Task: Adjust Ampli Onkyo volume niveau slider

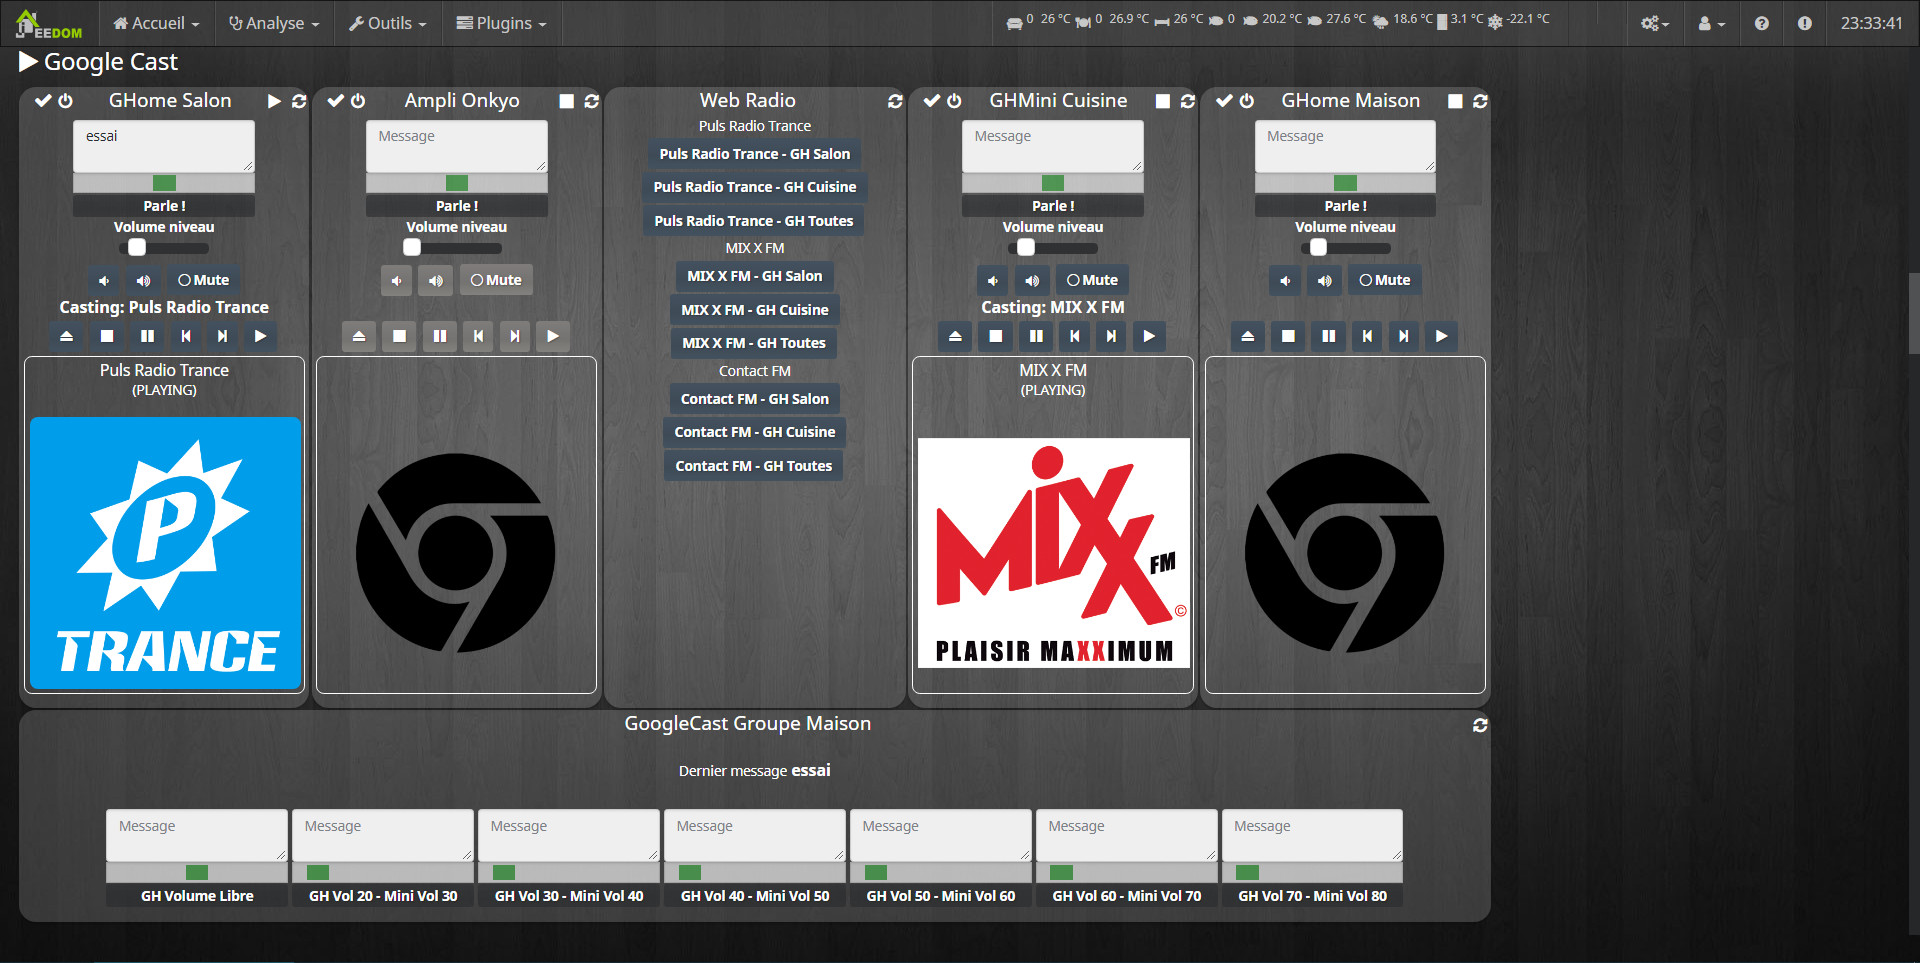Action: point(456,247)
